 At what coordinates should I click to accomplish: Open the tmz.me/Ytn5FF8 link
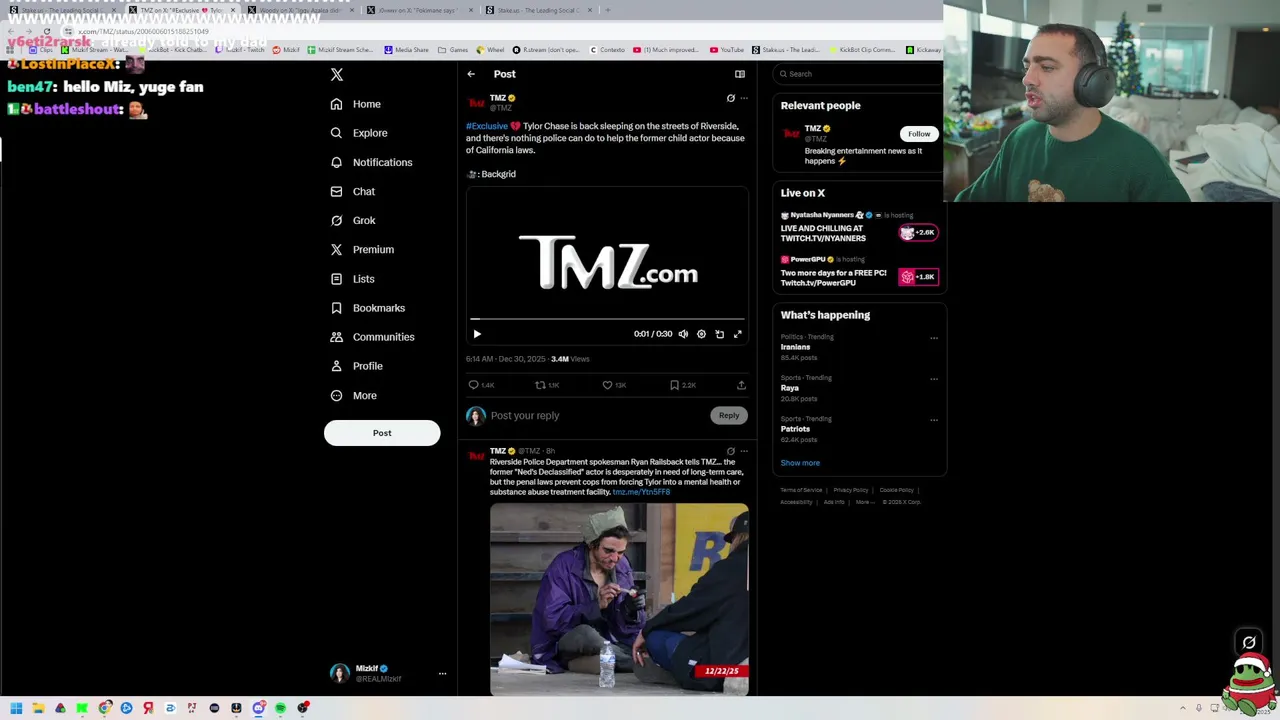(x=641, y=492)
